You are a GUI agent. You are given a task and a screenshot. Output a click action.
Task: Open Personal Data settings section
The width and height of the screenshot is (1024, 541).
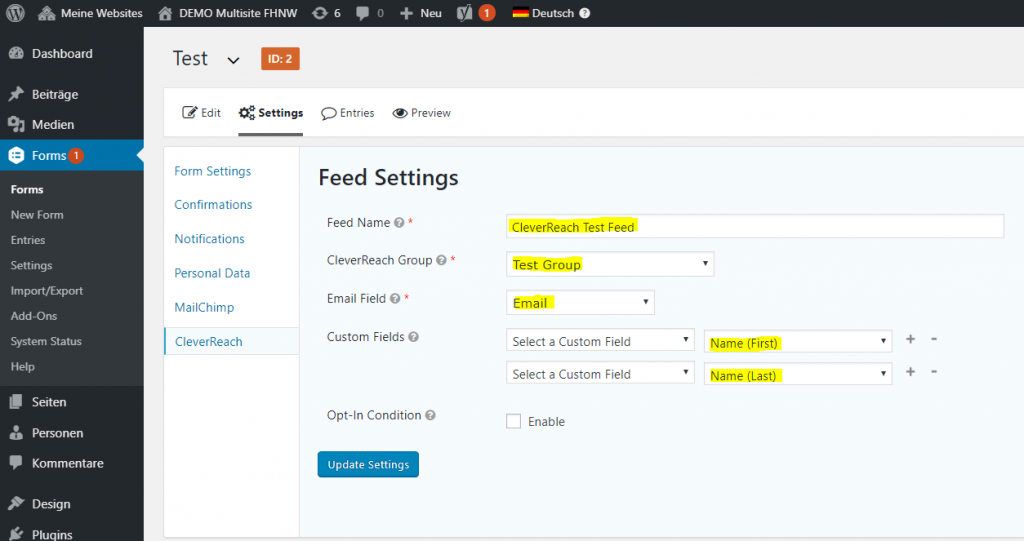[x=212, y=273]
